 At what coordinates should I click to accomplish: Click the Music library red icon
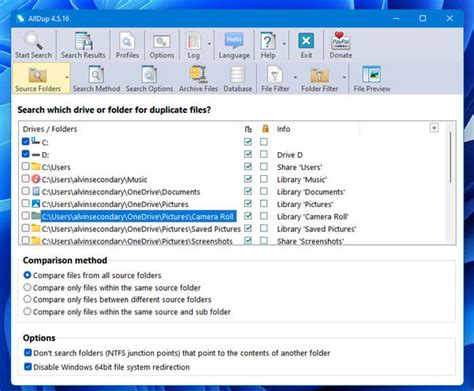(36, 179)
